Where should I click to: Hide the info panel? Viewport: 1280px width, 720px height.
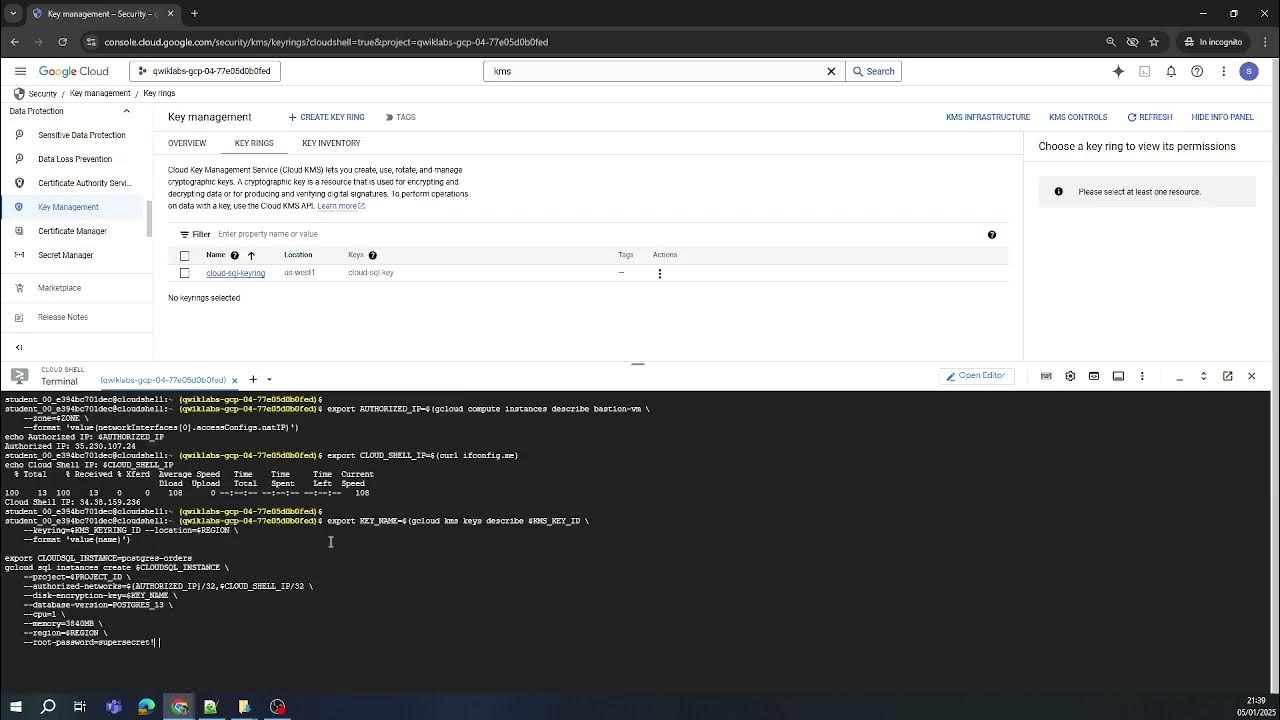coord(1222,117)
